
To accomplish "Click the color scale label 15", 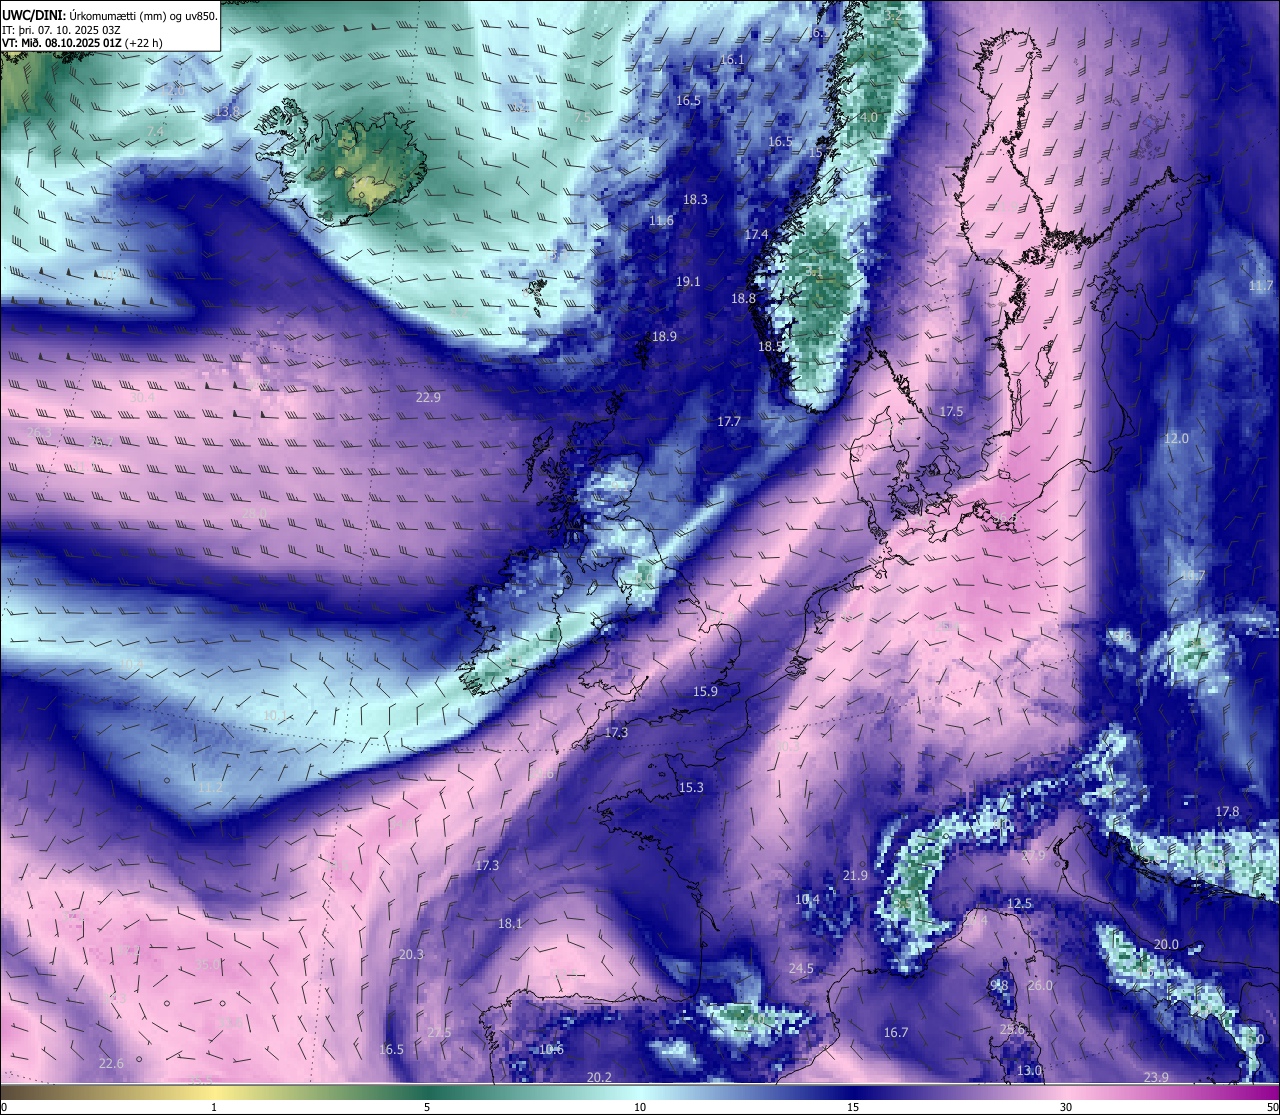I will pos(853,1107).
